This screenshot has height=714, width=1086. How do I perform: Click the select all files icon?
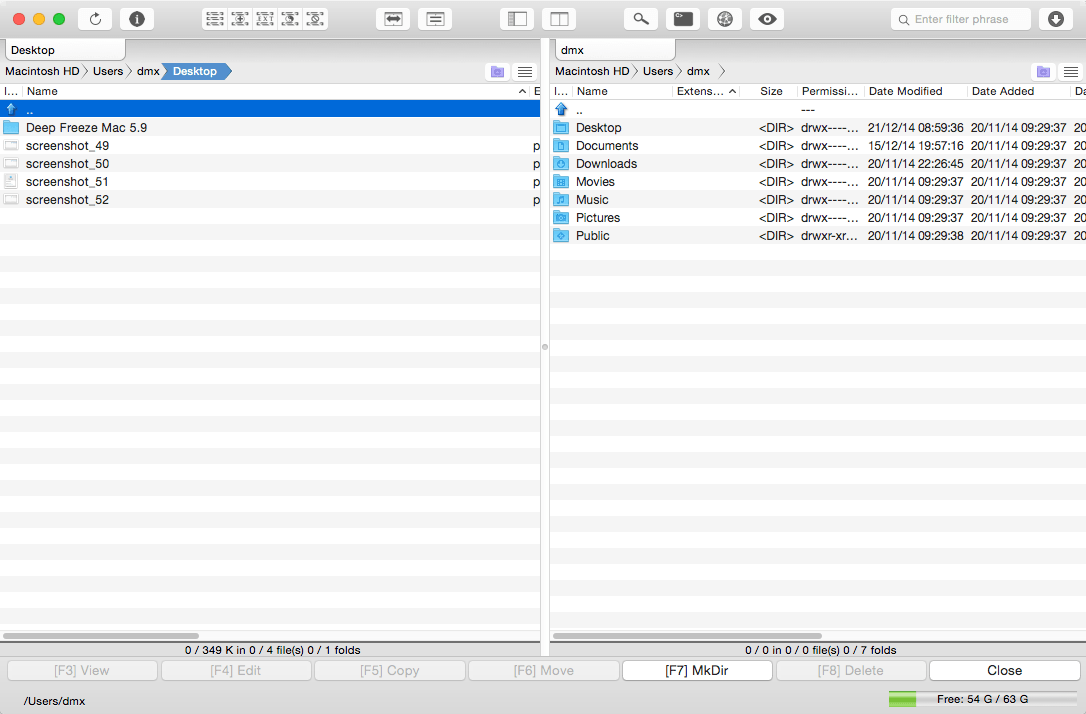[x=215, y=19]
